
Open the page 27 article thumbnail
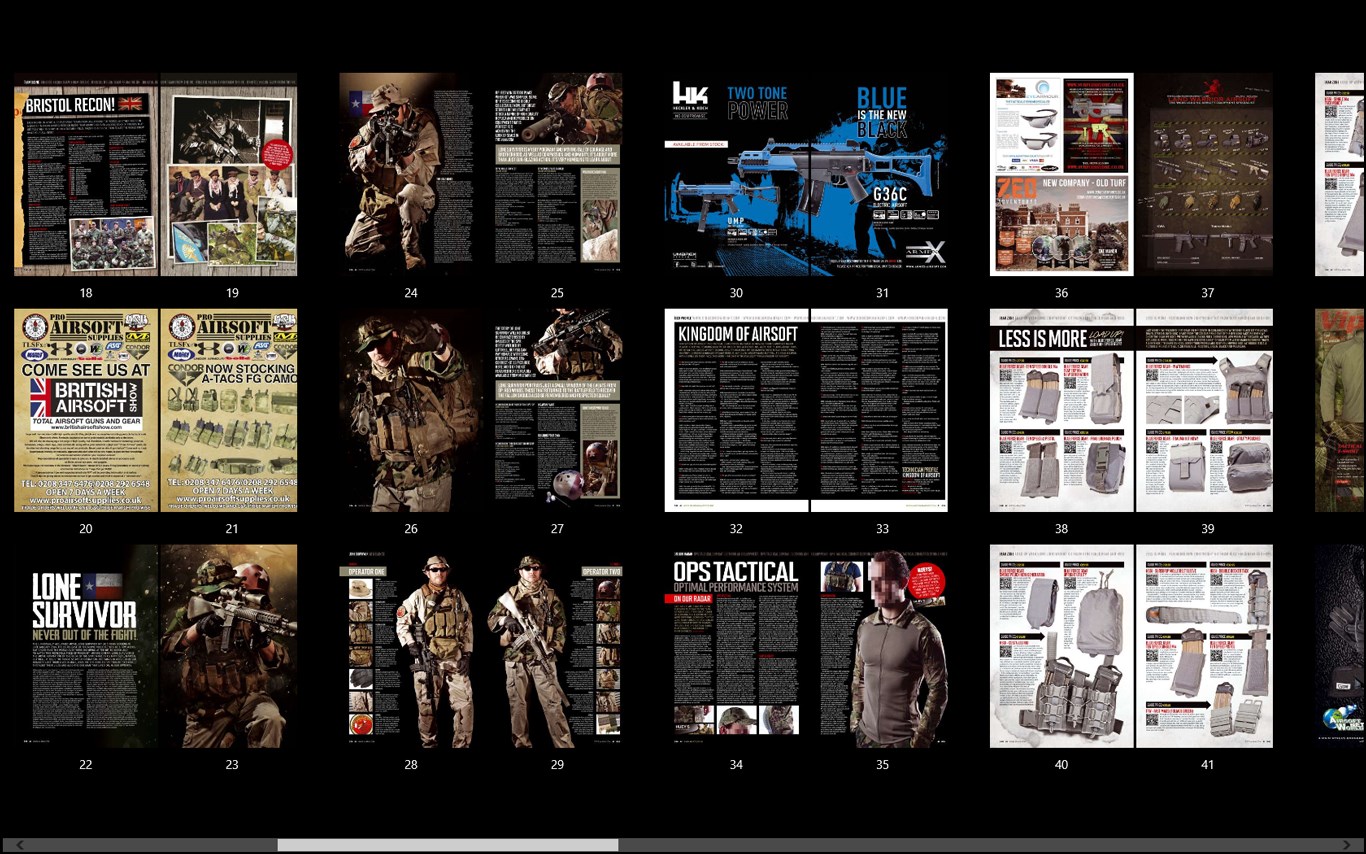tap(554, 410)
